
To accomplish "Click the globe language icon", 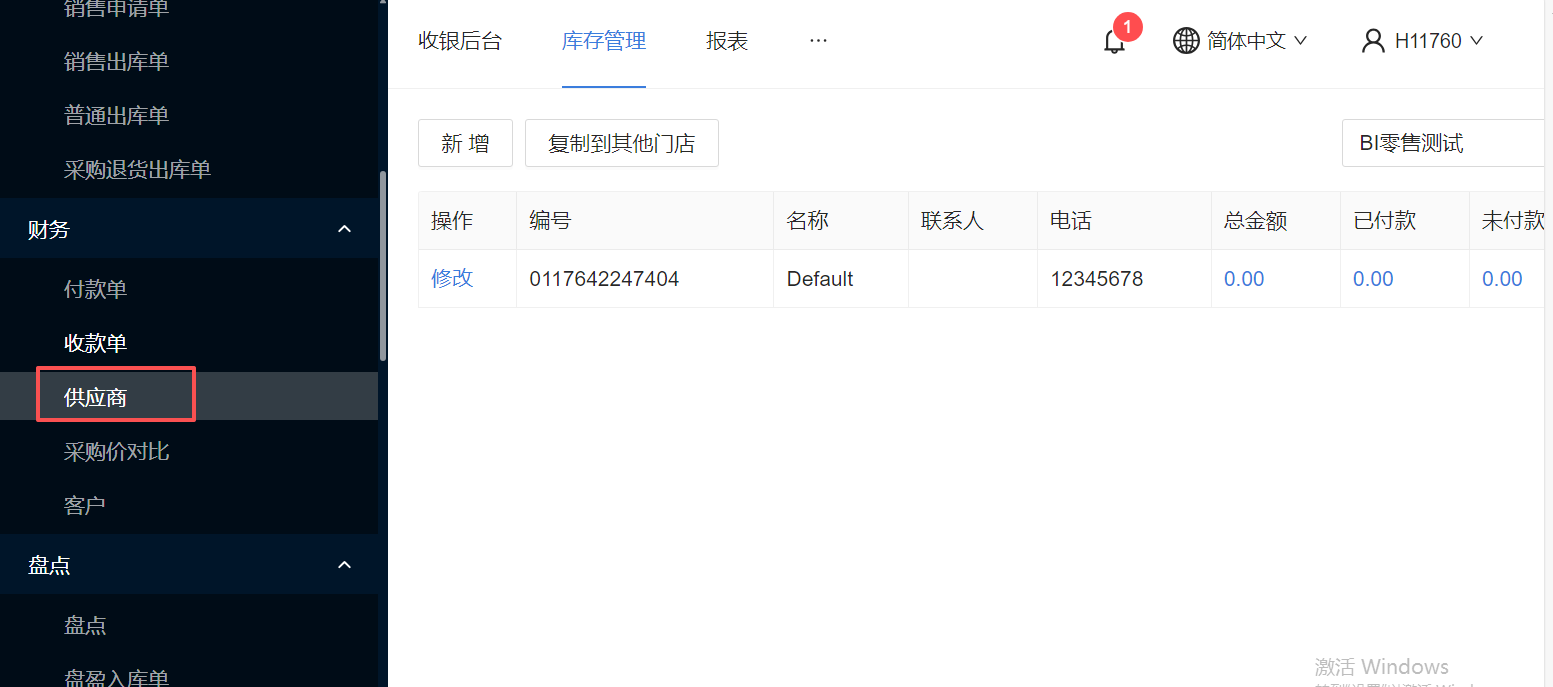I will 1186,41.
